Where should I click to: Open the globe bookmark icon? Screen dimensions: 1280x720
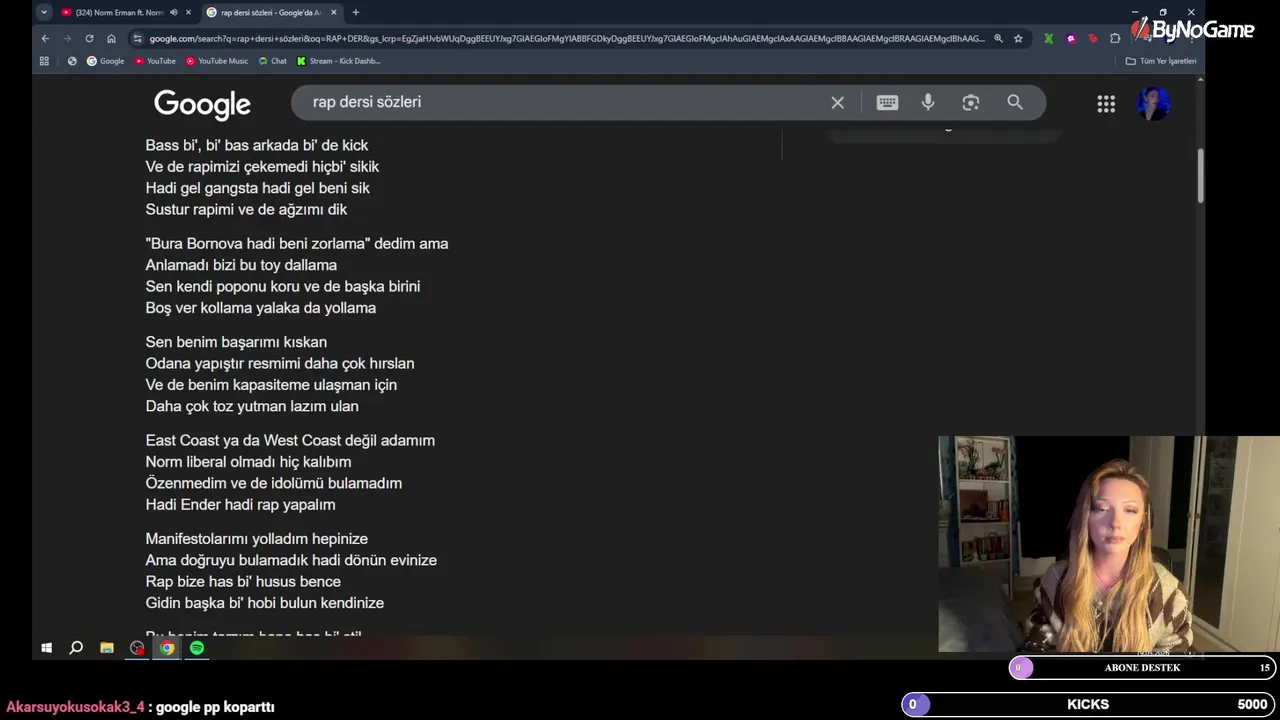[x=72, y=61]
